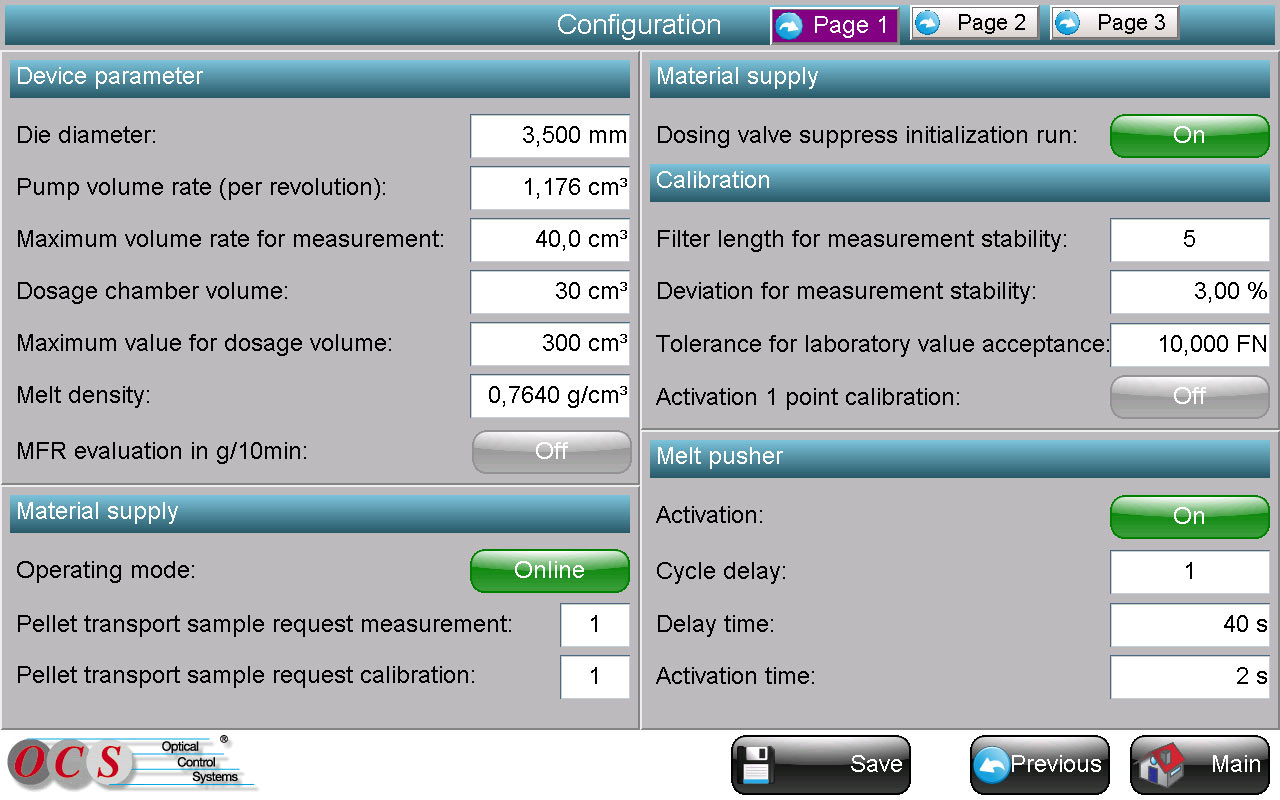Click the 'Activation 1 point calibration:' label
Viewport: 1280px width, 800px height.
808,397
